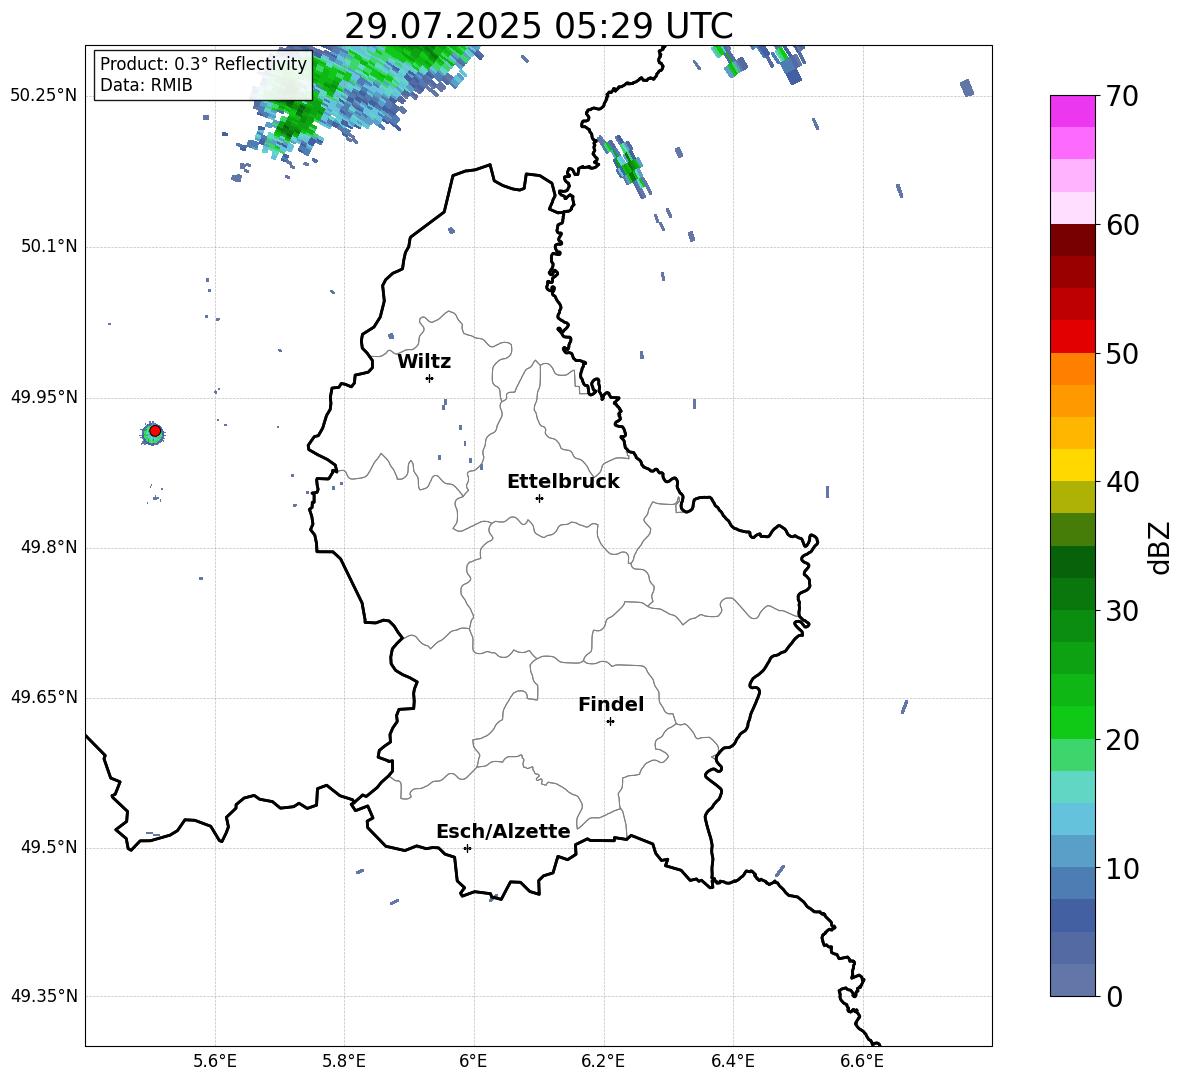Pick the magenta swatch at top of colorbar

click(x=1072, y=111)
